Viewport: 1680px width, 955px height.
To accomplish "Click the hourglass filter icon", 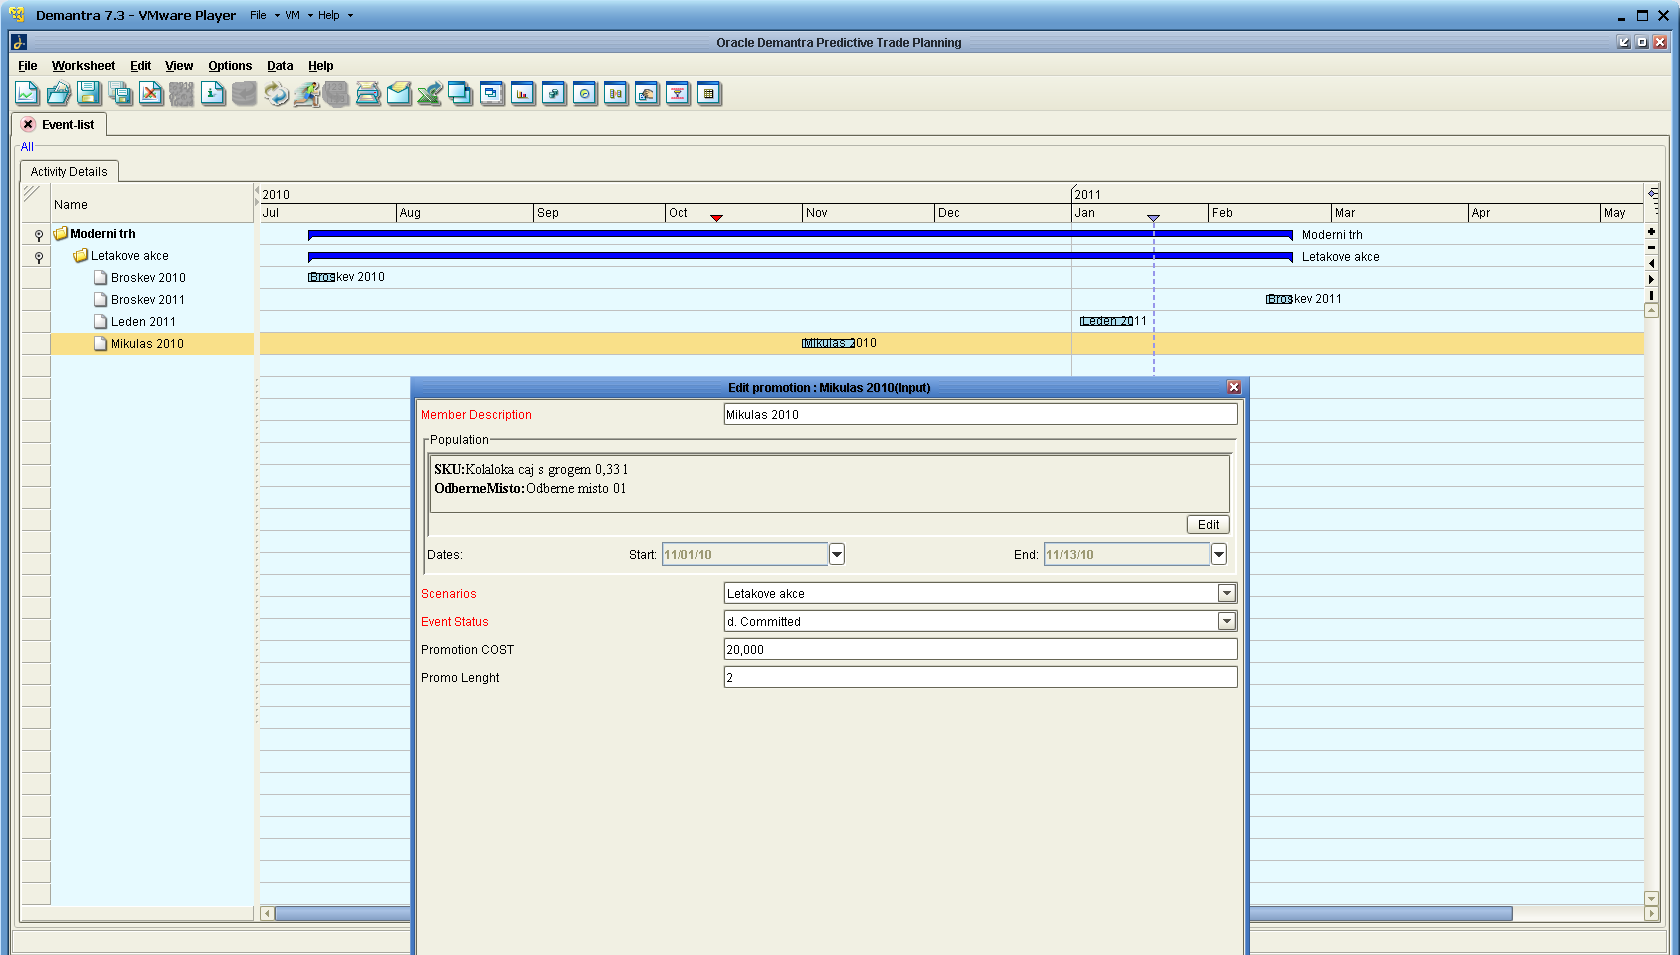I will [x=678, y=94].
